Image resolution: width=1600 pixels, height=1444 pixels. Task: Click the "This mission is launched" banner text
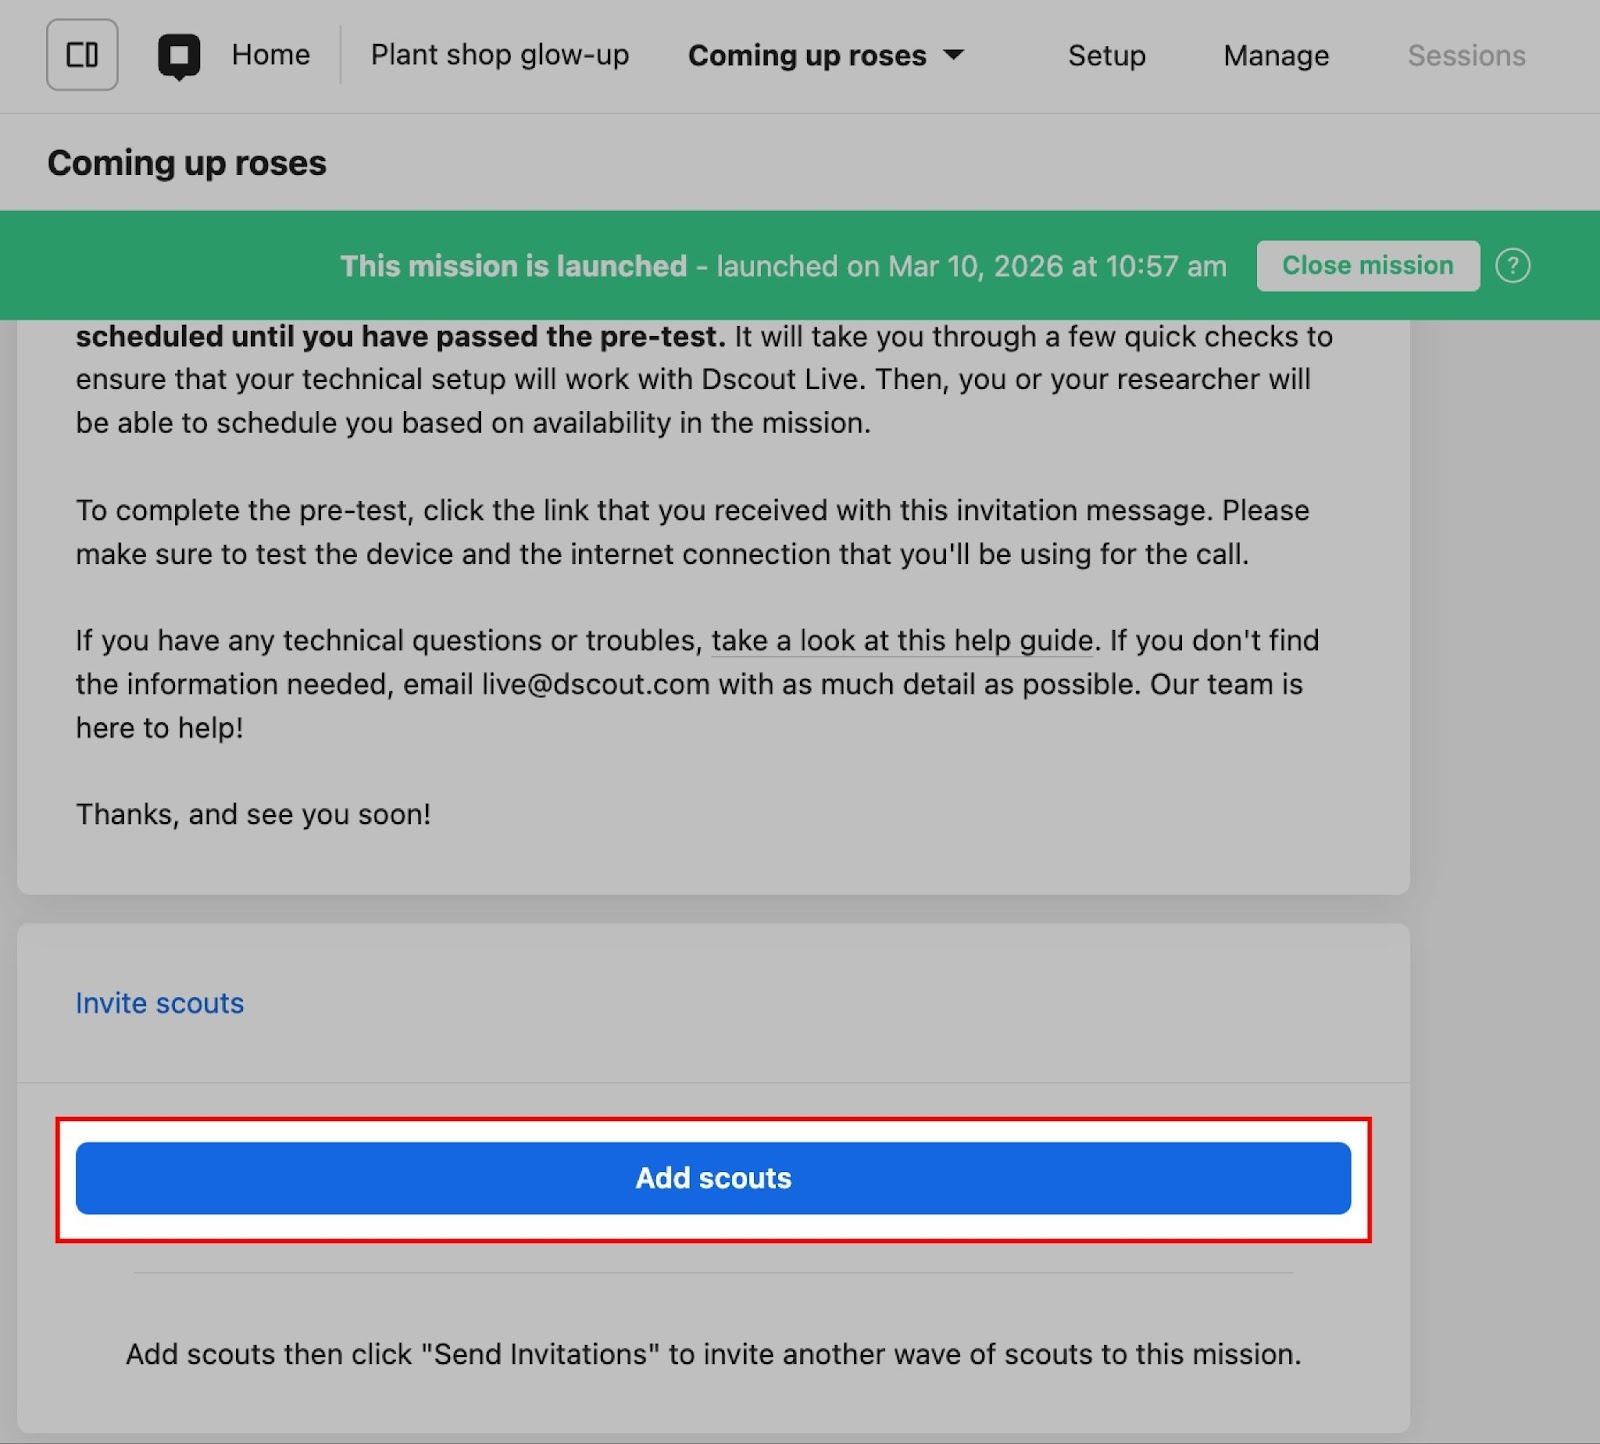513,266
